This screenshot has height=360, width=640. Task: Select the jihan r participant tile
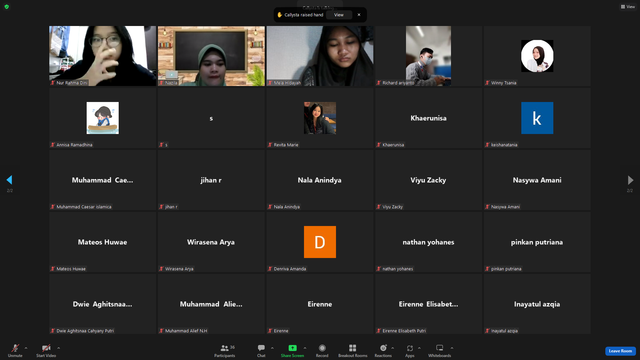(x=211, y=180)
